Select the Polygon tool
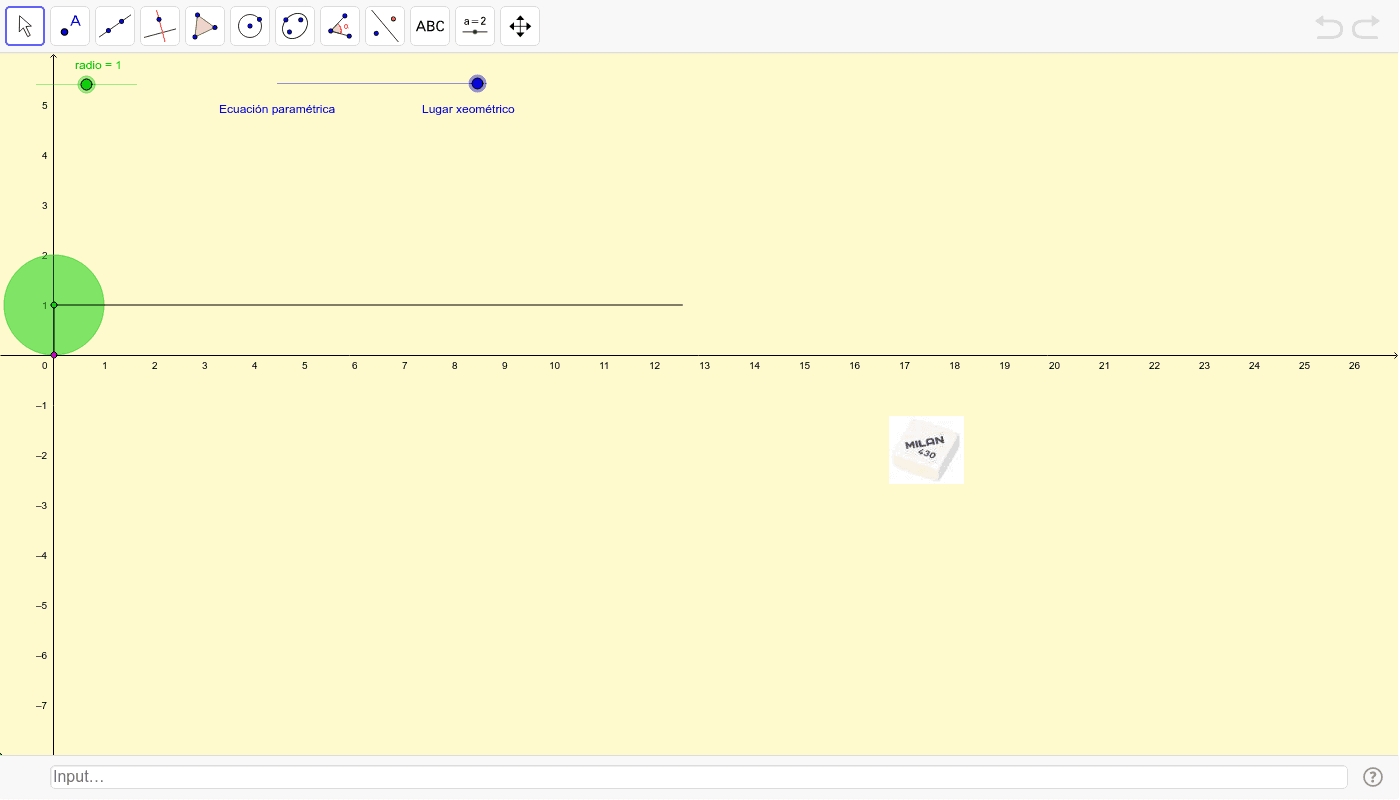The height and width of the screenshot is (800, 1400). (x=205, y=26)
